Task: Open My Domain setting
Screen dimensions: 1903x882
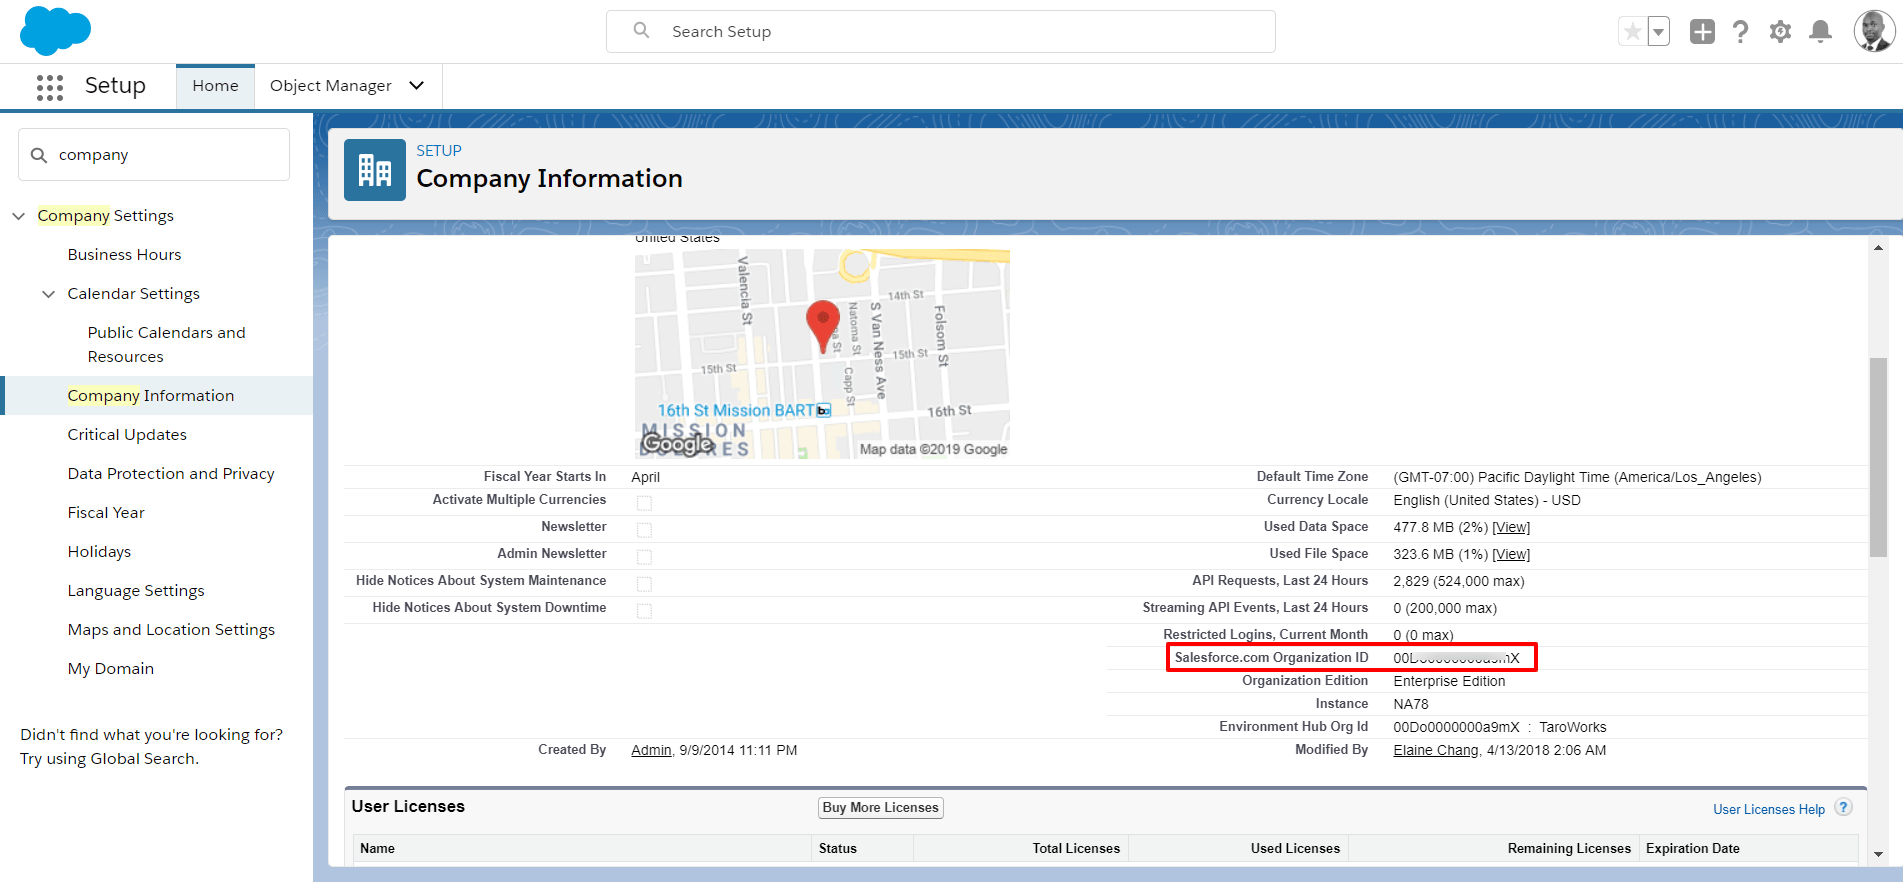Action: click(x=111, y=669)
